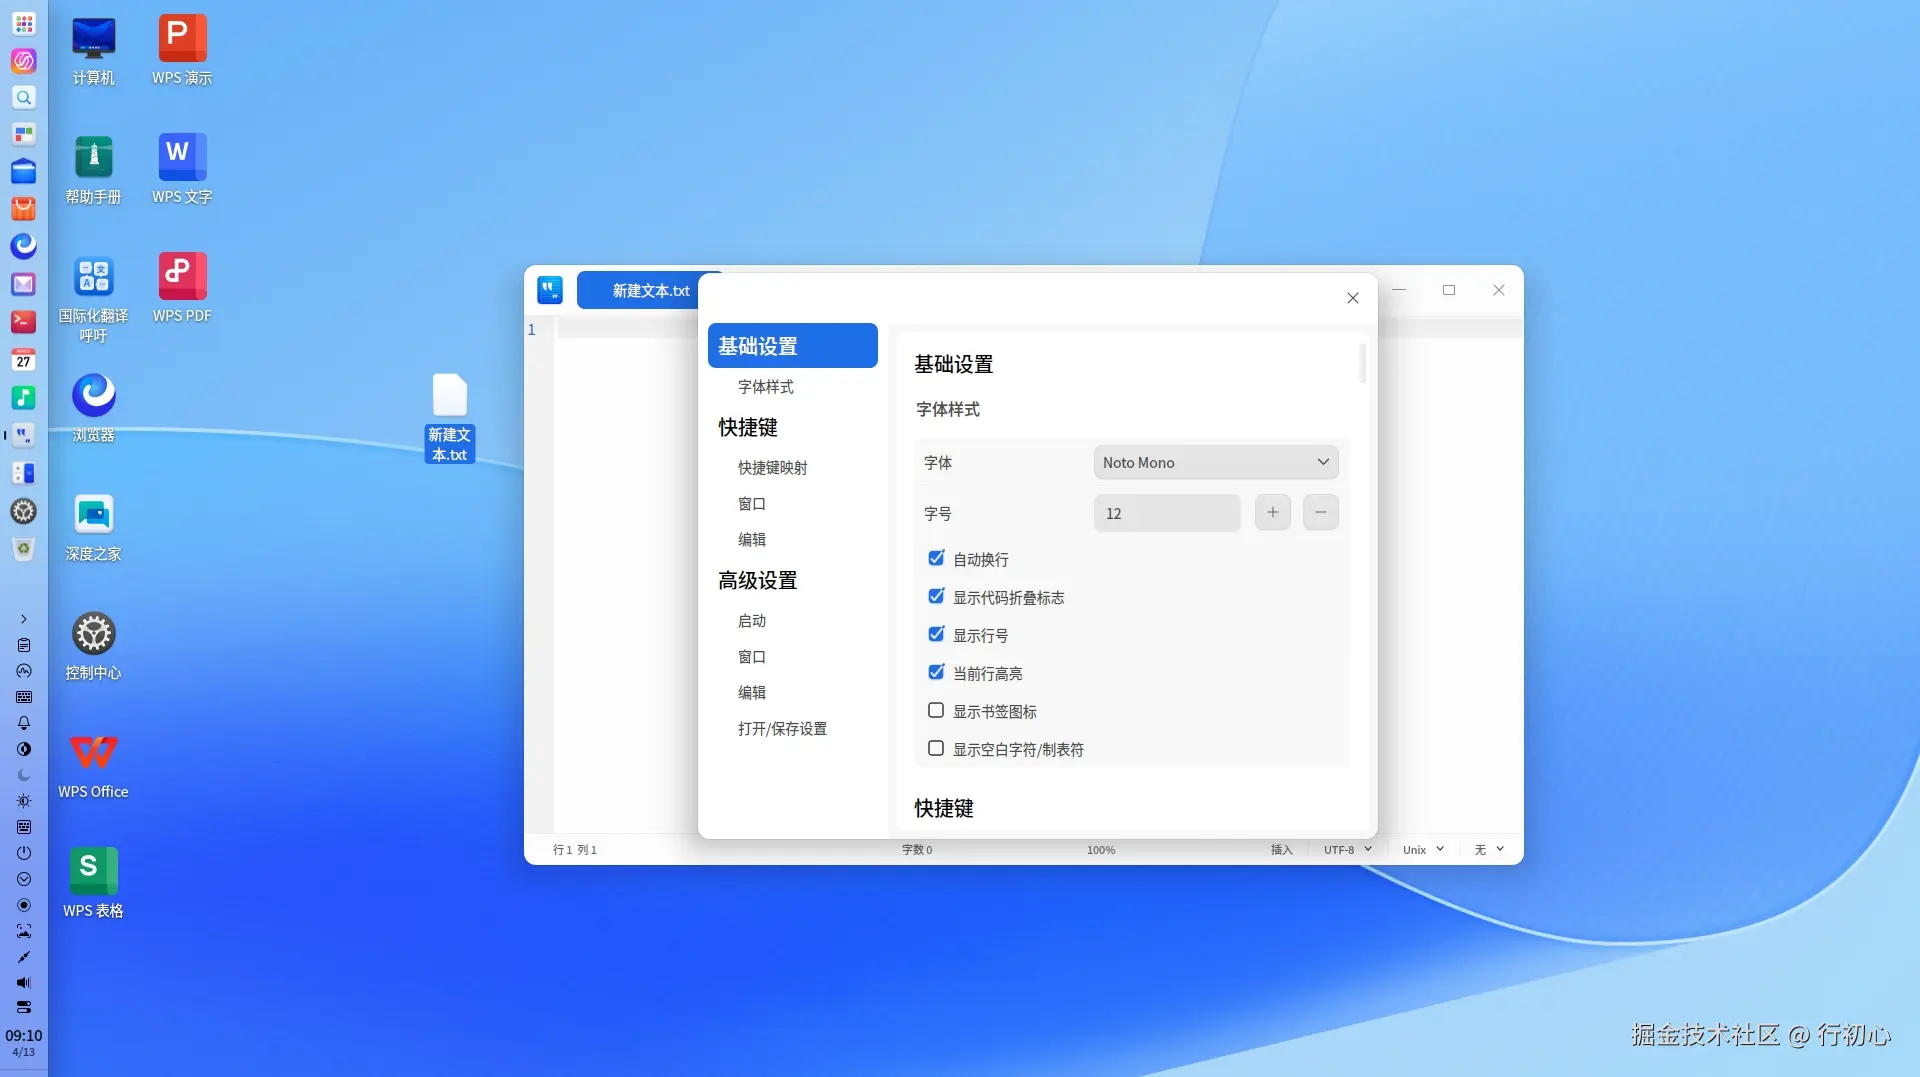Click the power button tray icon
This screenshot has width=1920, height=1077.
pos(24,853)
